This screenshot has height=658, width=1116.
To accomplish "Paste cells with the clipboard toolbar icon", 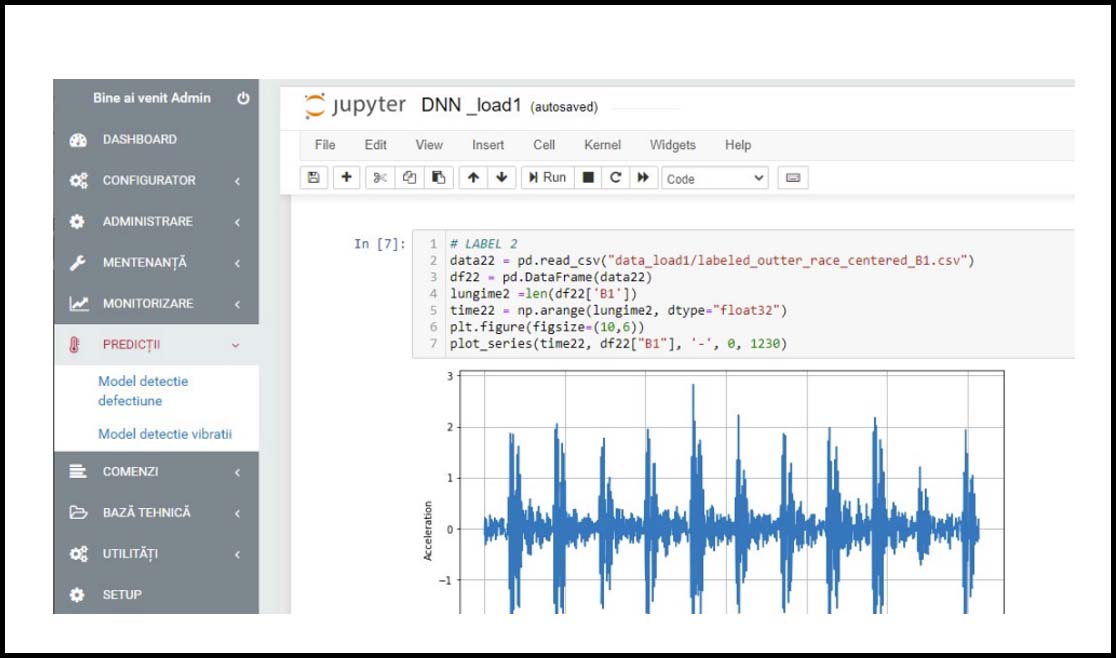I will [x=437, y=177].
